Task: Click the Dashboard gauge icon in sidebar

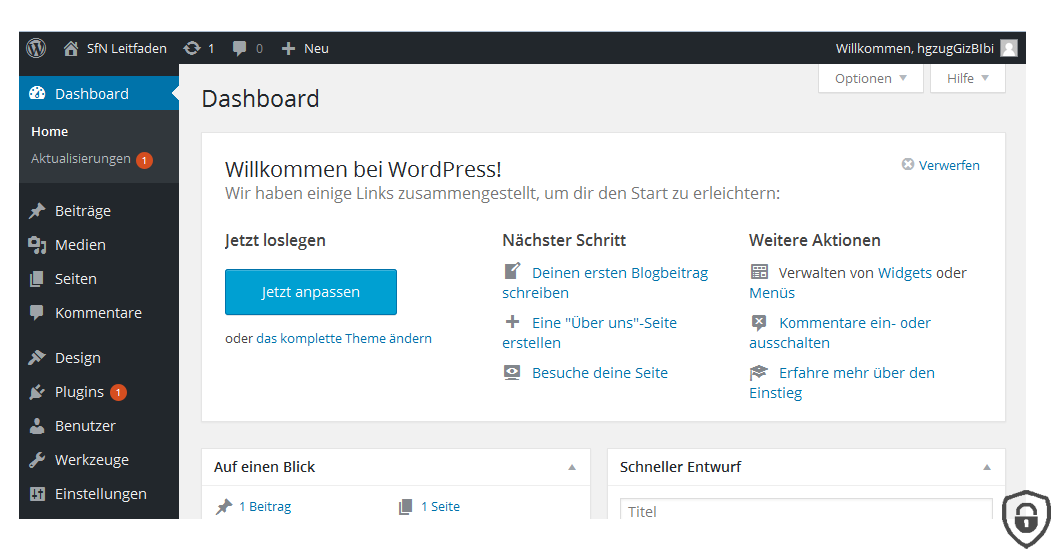Action: (x=37, y=93)
